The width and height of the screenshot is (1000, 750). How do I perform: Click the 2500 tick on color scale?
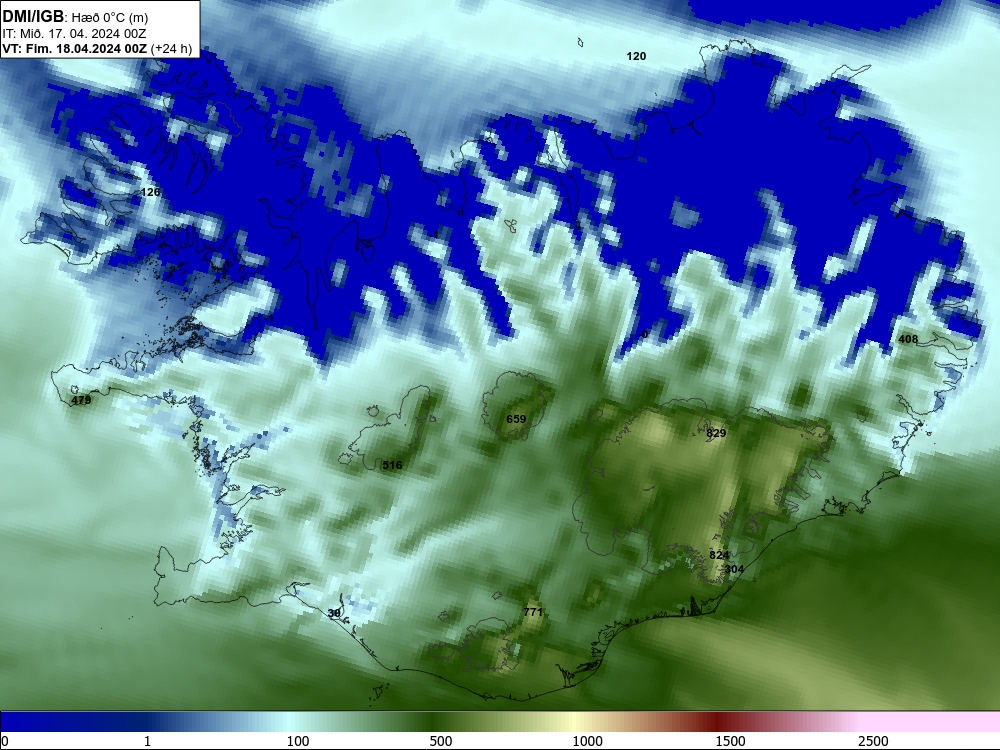[x=873, y=741]
